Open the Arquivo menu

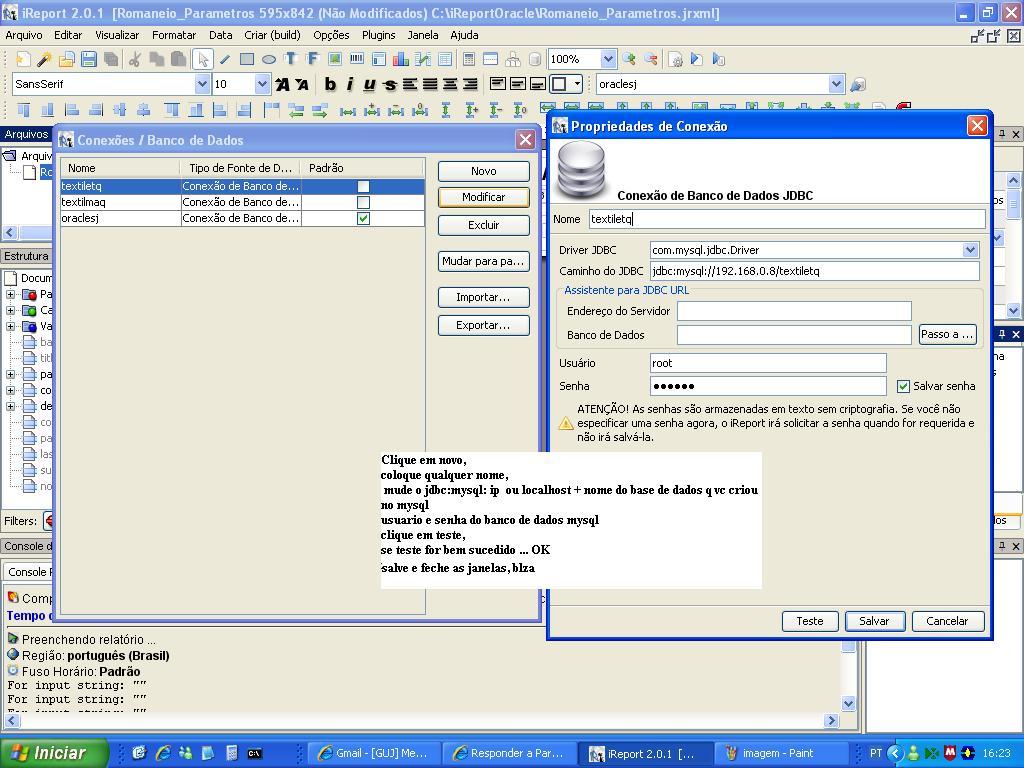24,35
